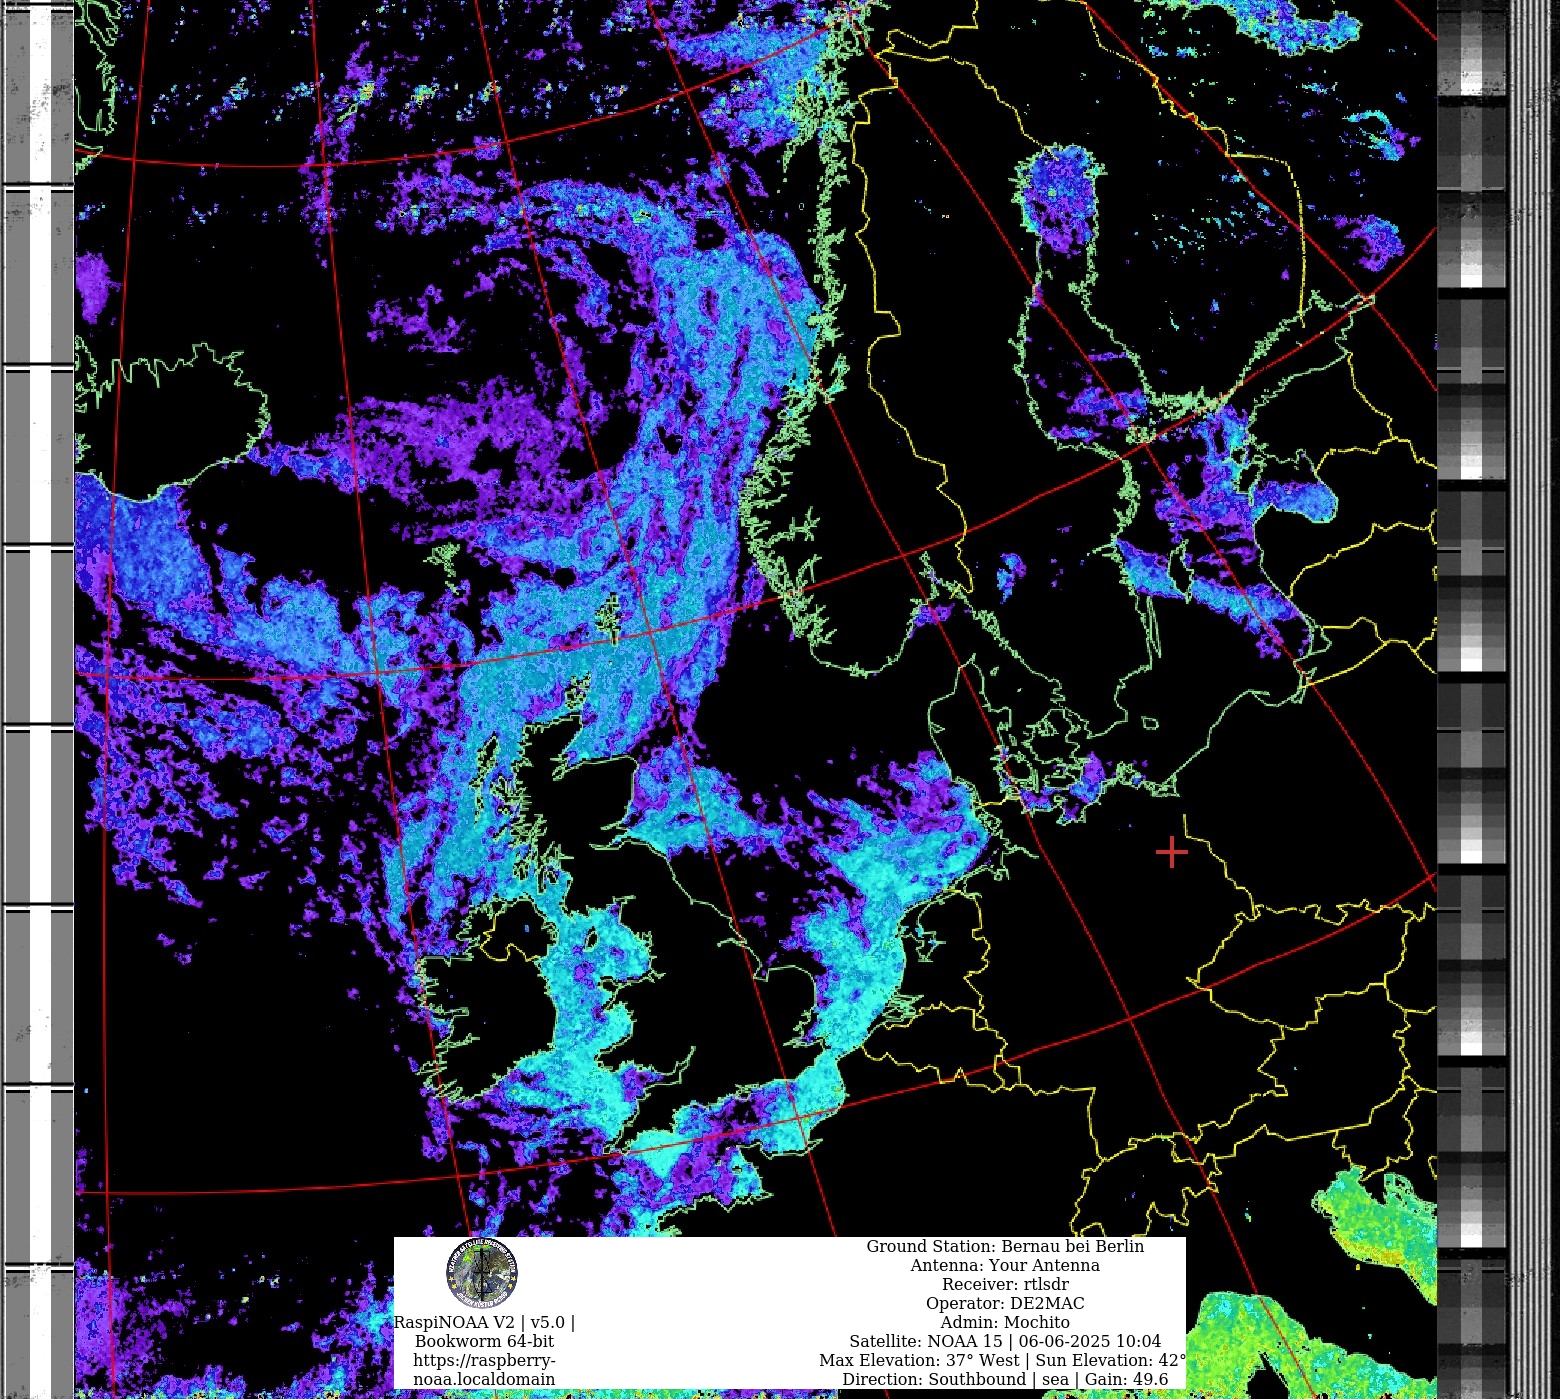
Task: Click the 'Ground Station: Bernau bei Berlin' text
Action: [x=1005, y=1246]
